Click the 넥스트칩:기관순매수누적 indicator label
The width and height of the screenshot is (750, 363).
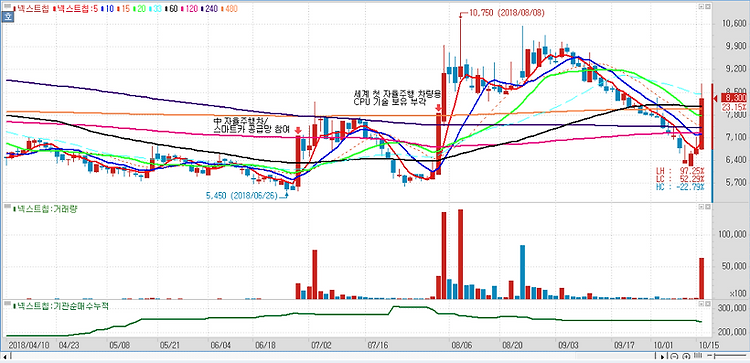62,305
